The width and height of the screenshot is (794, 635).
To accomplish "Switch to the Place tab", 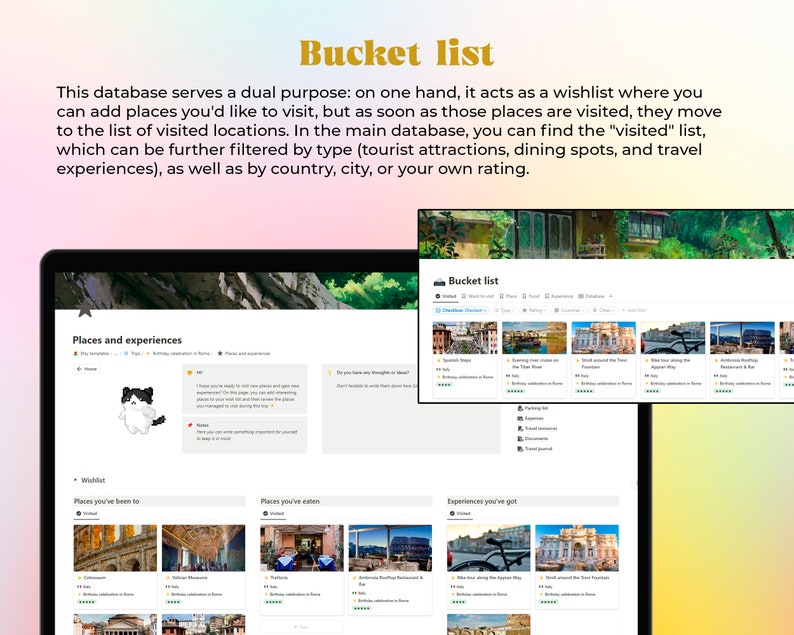I will click(508, 296).
